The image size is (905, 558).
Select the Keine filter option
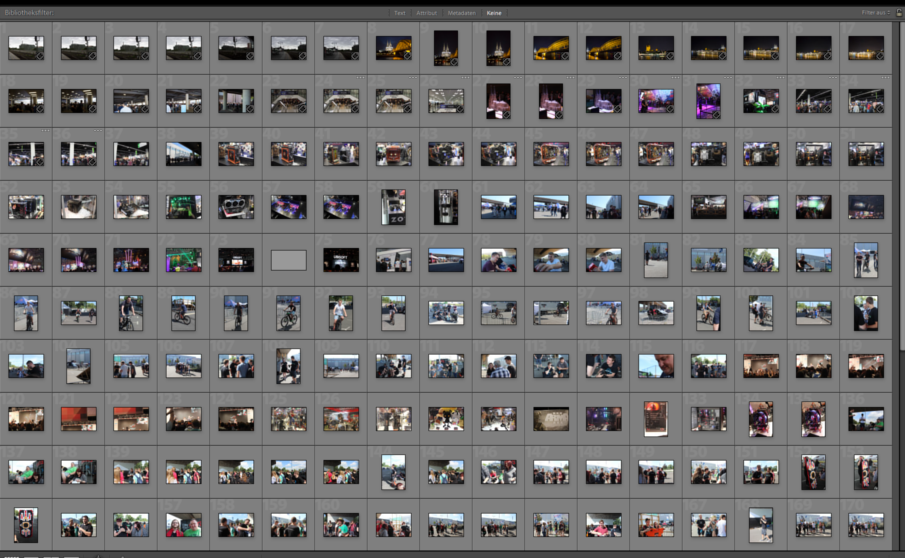click(x=494, y=13)
